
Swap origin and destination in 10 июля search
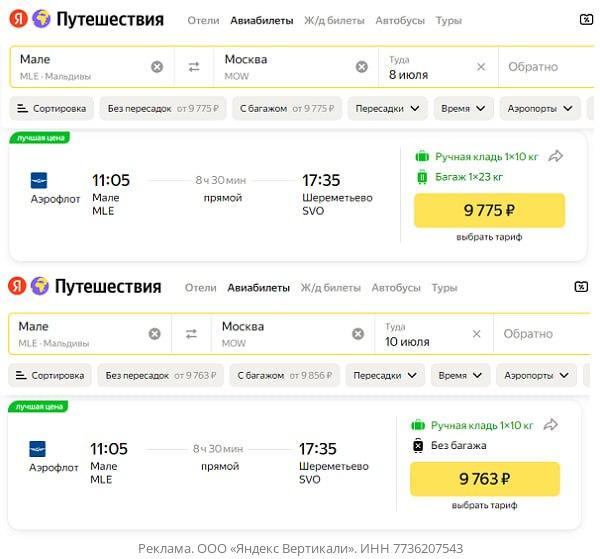pyautogui.click(x=191, y=334)
